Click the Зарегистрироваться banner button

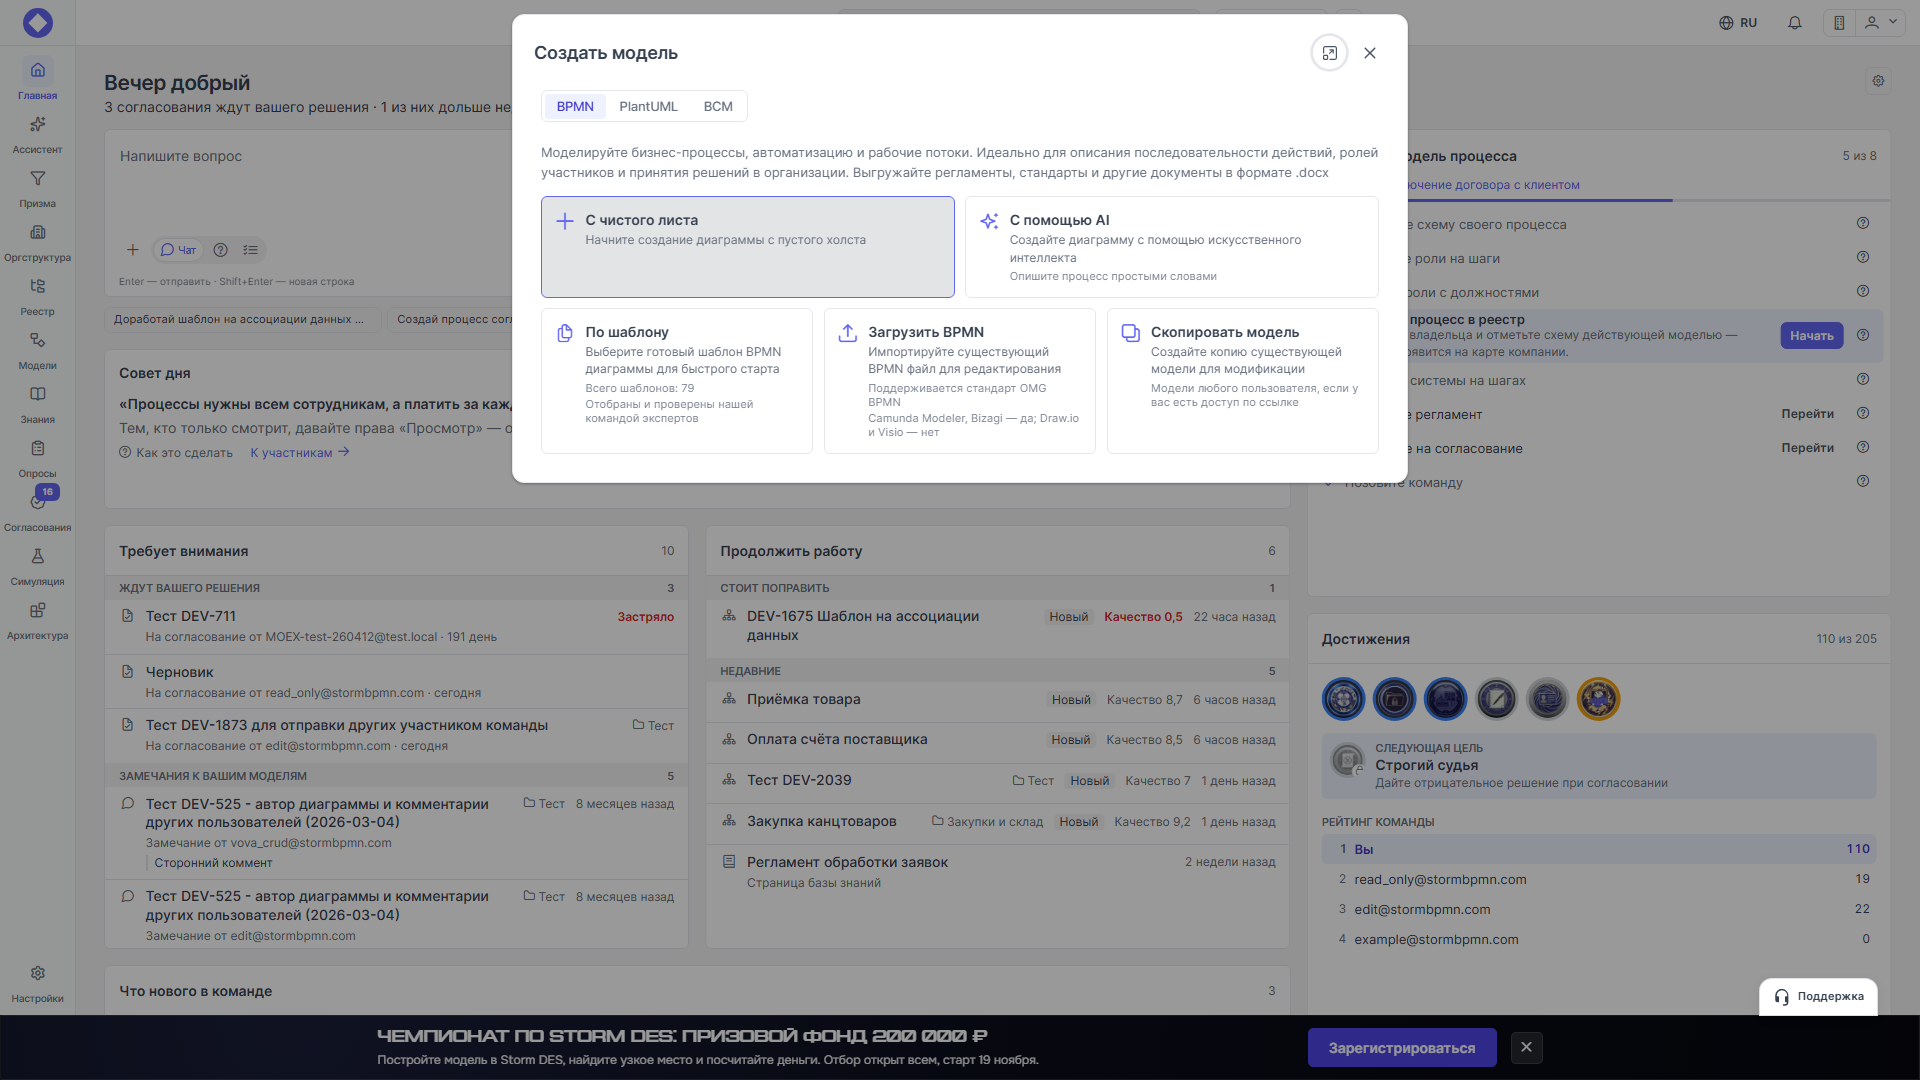1402,1048
